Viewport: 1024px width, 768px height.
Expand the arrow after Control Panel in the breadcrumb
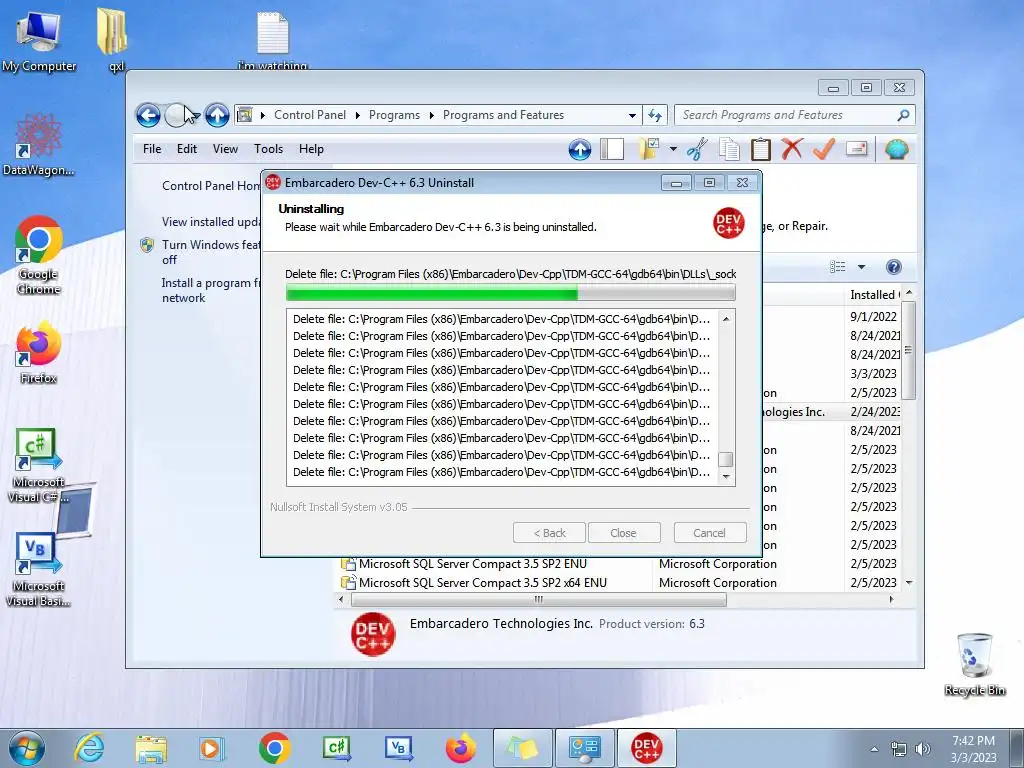[x=357, y=116]
